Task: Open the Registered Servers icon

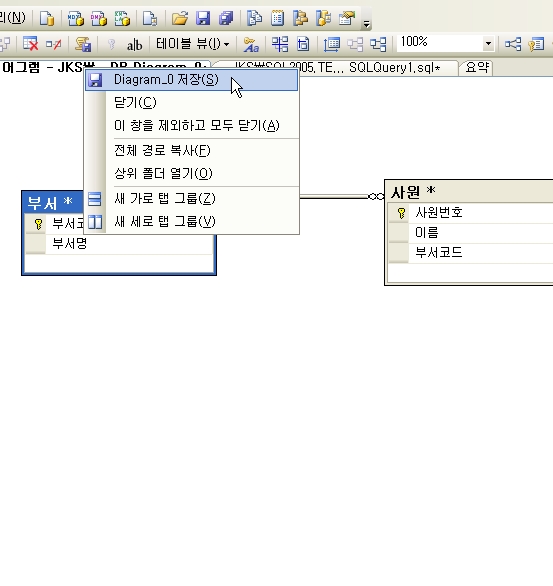Action: (254, 18)
